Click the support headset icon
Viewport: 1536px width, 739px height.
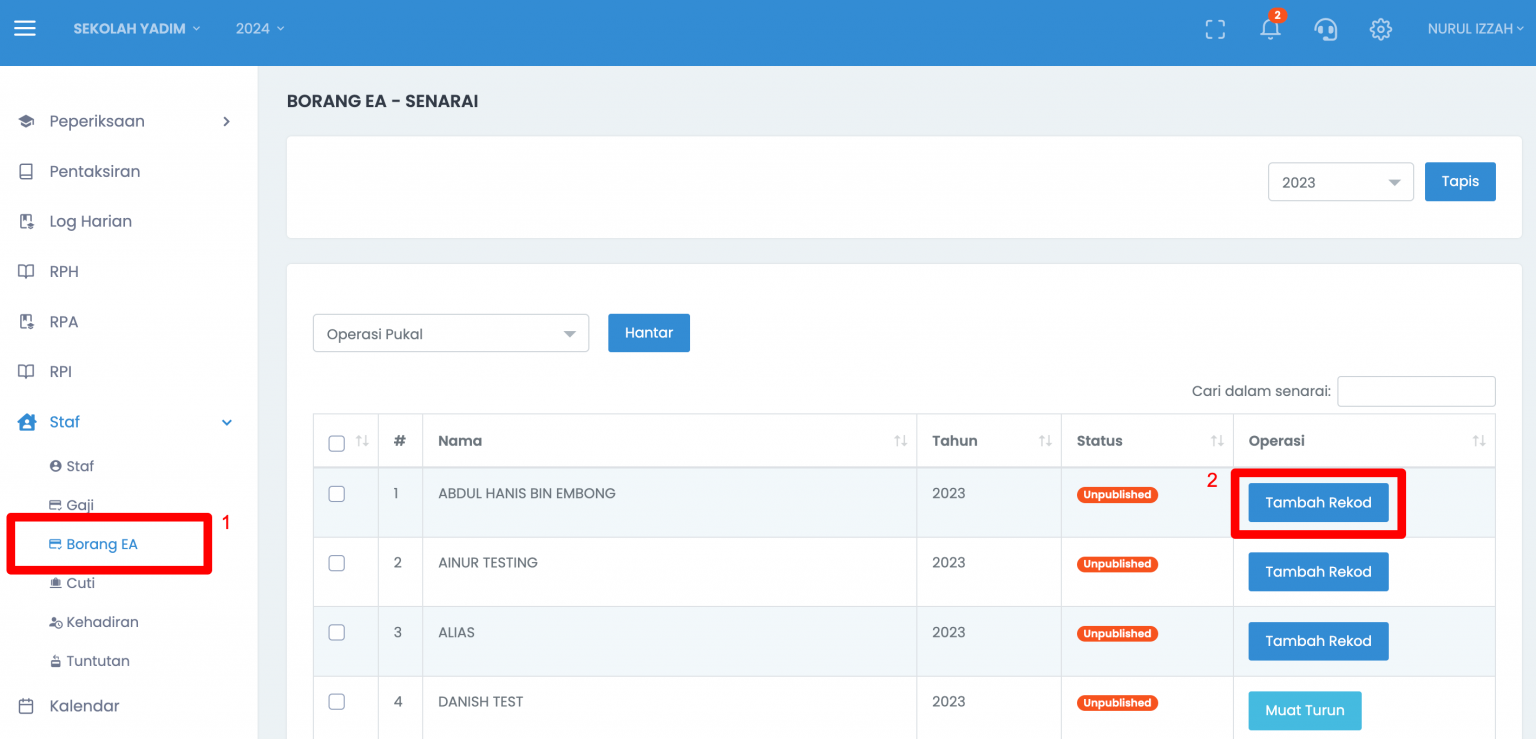click(x=1326, y=29)
